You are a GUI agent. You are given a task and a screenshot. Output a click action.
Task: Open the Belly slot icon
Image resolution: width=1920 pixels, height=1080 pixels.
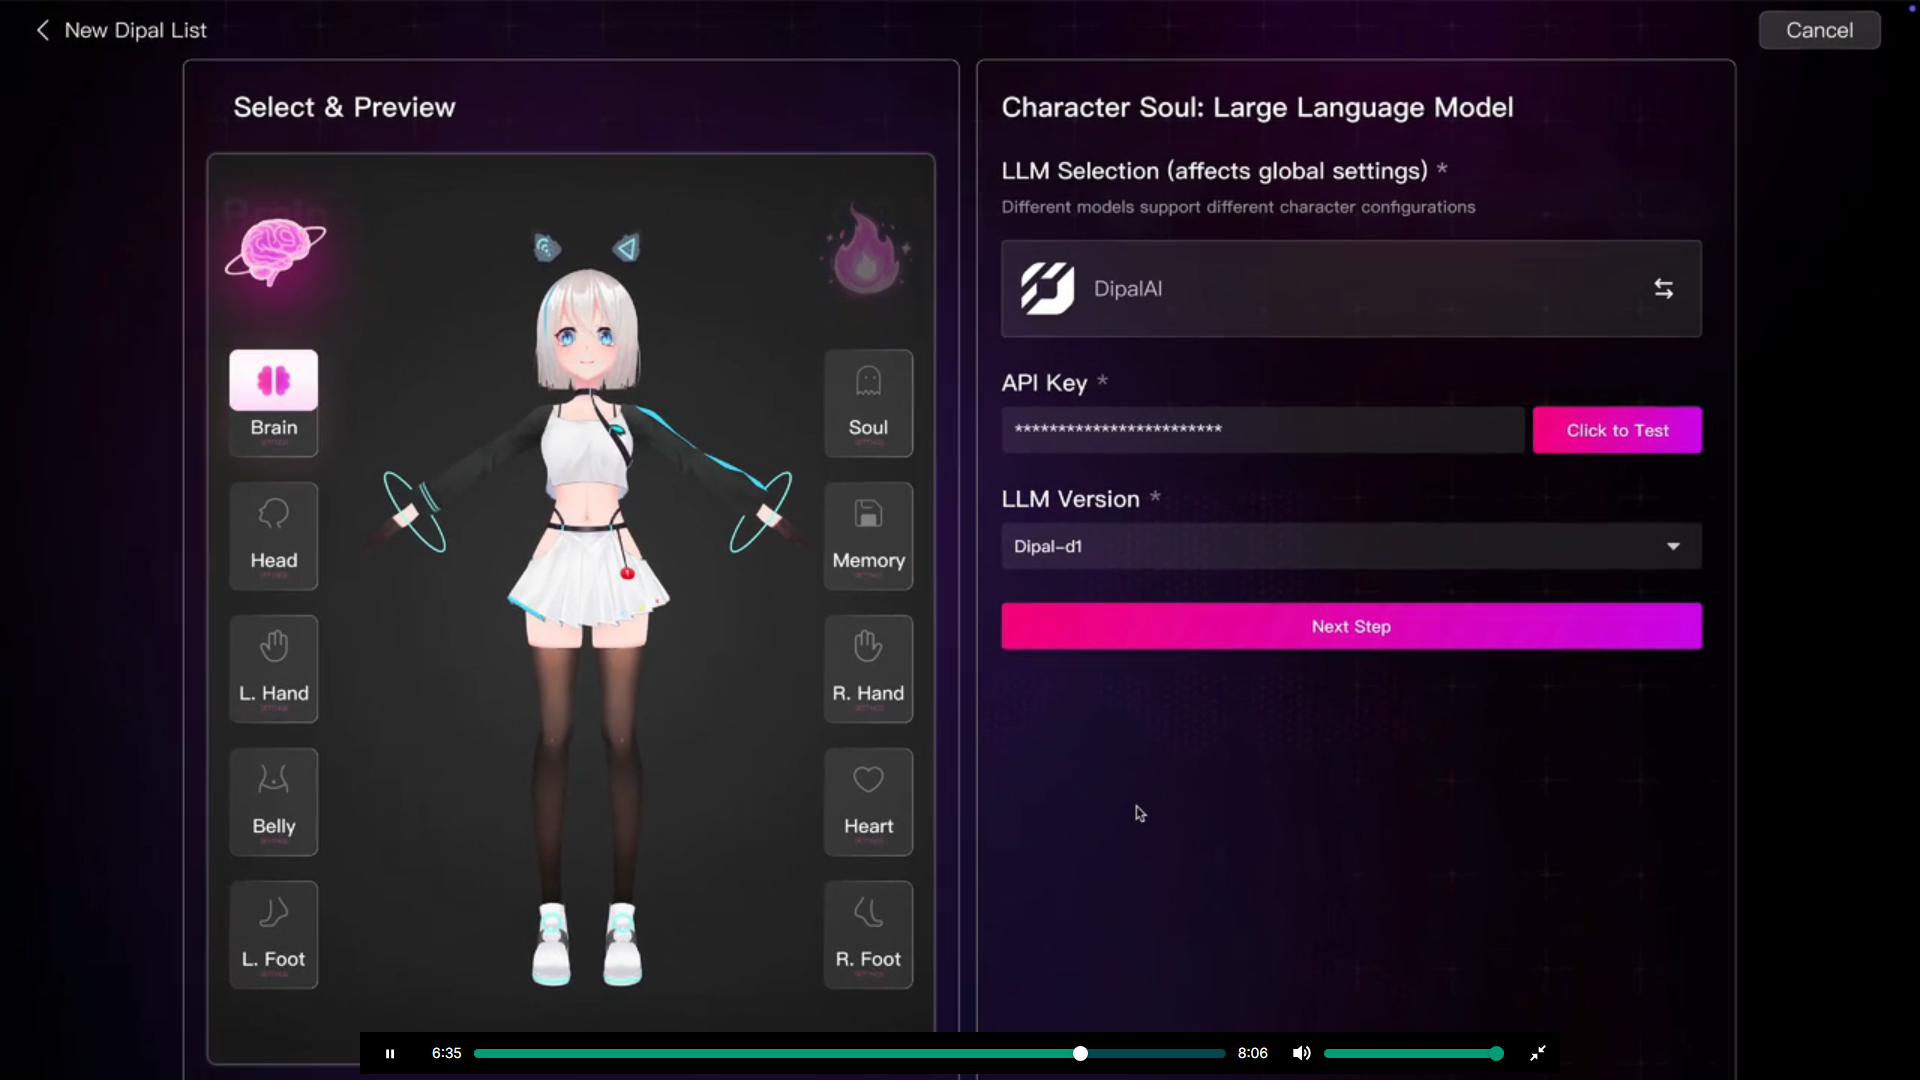273,781
